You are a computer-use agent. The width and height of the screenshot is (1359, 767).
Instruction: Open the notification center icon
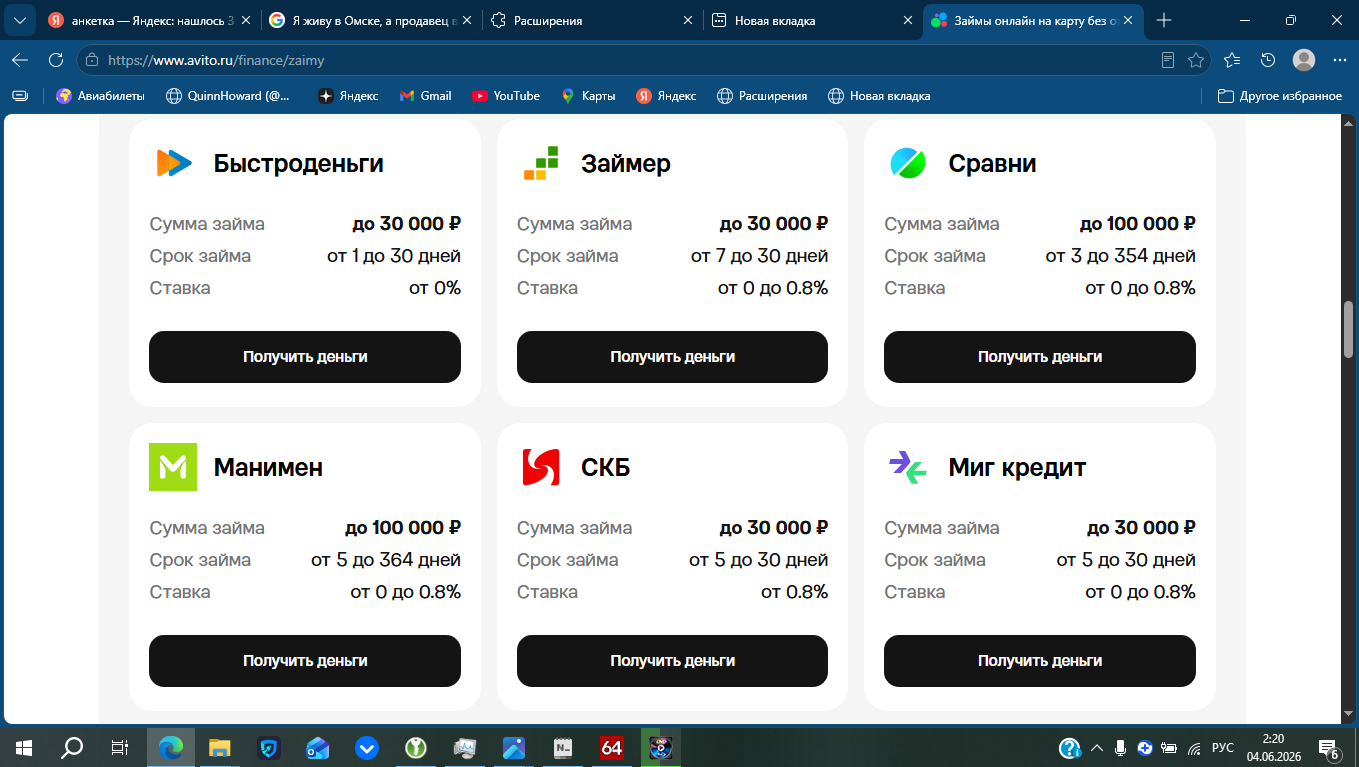(x=1330, y=748)
